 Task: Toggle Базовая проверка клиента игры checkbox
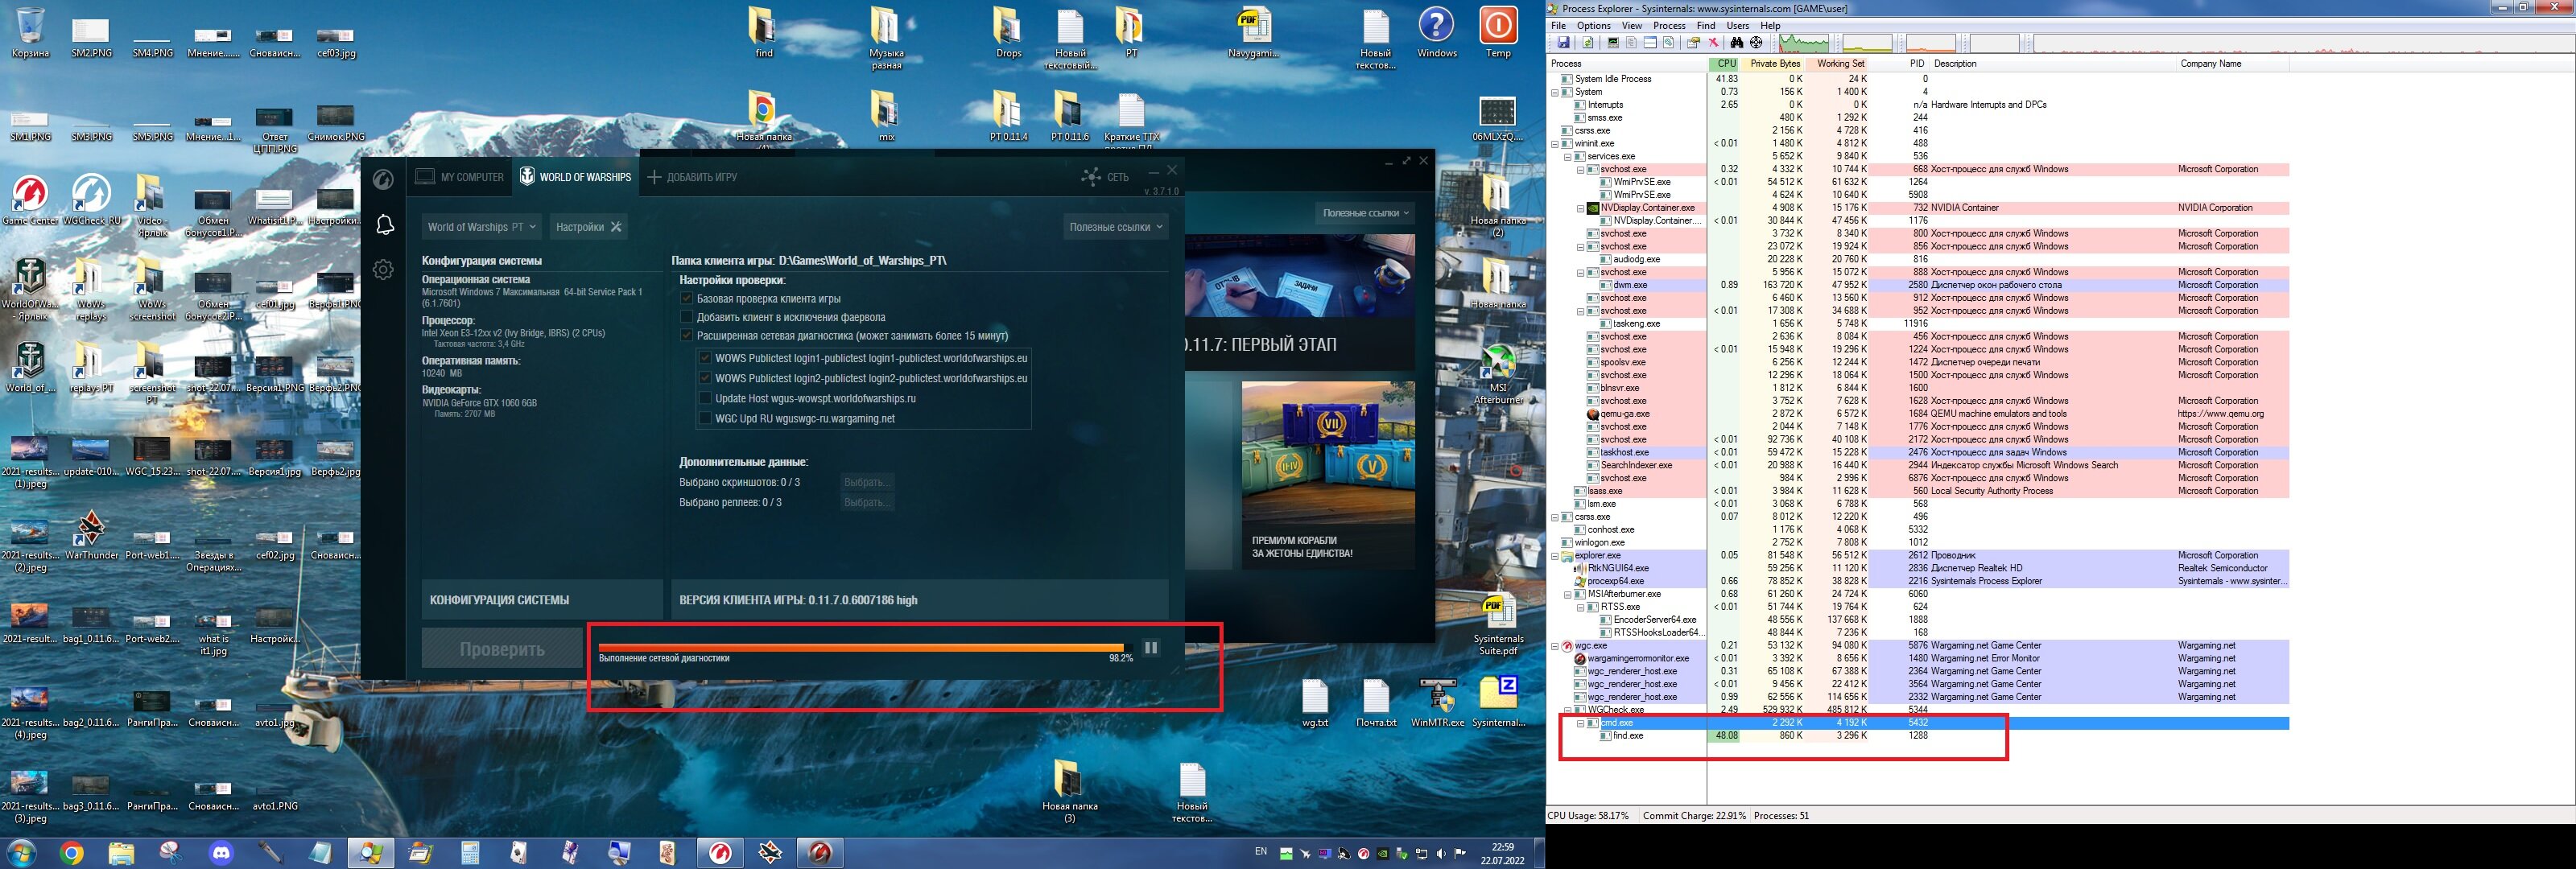687,298
